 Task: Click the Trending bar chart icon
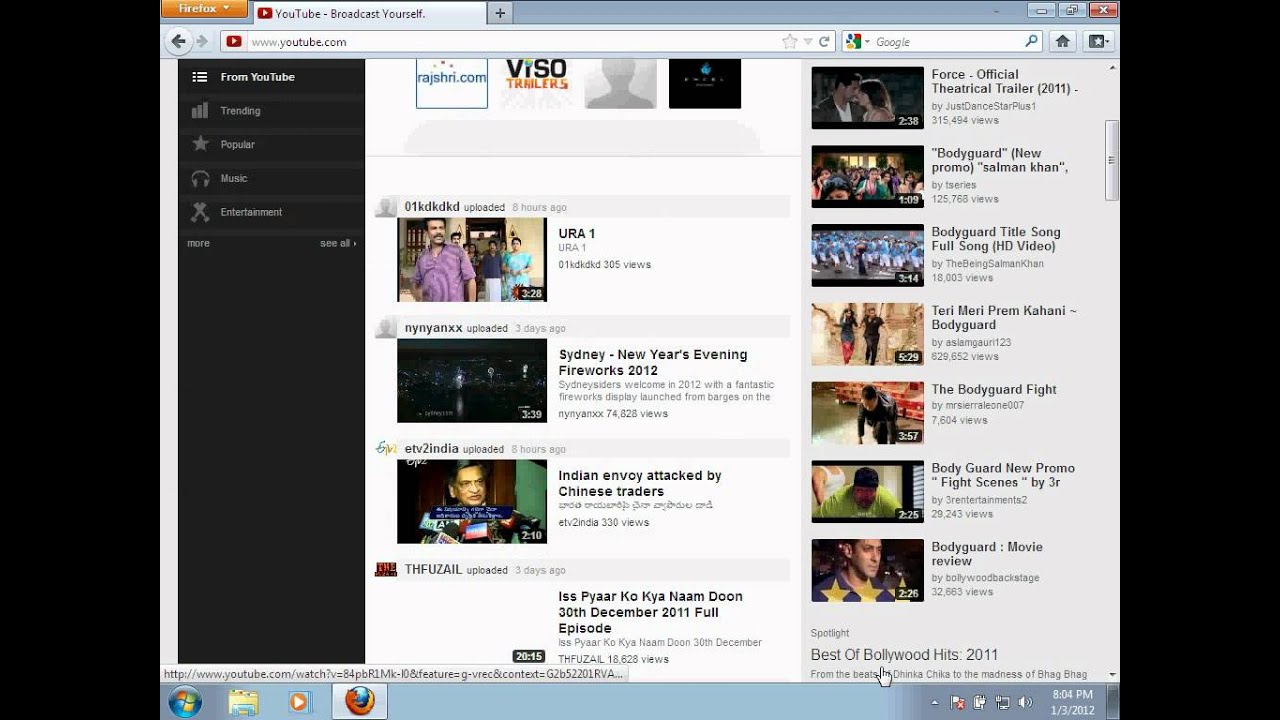tap(200, 111)
